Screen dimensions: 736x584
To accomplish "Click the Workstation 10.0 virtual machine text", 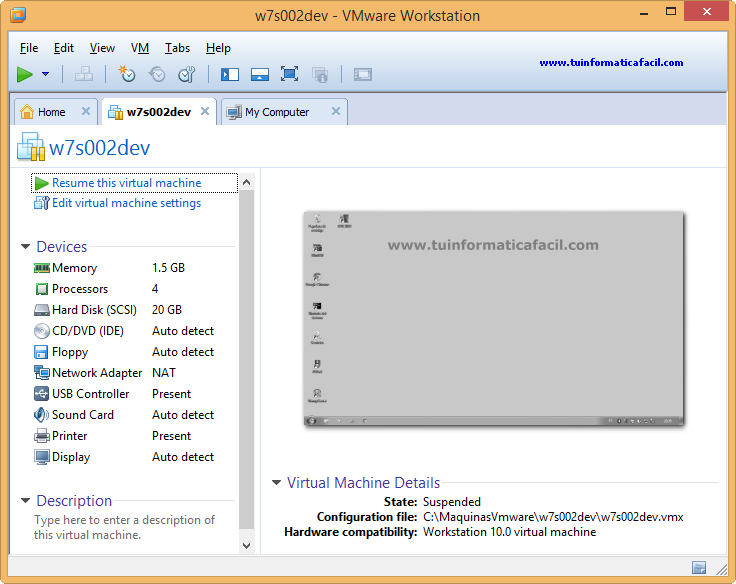I will coord(509,532).
